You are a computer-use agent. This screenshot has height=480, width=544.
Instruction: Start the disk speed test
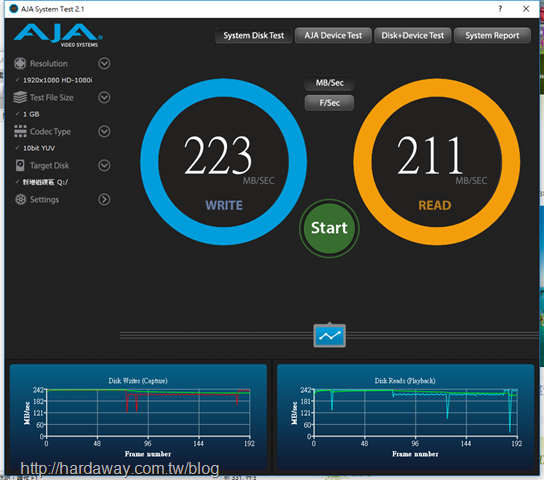pyautogui.click(x=329, y=228)
